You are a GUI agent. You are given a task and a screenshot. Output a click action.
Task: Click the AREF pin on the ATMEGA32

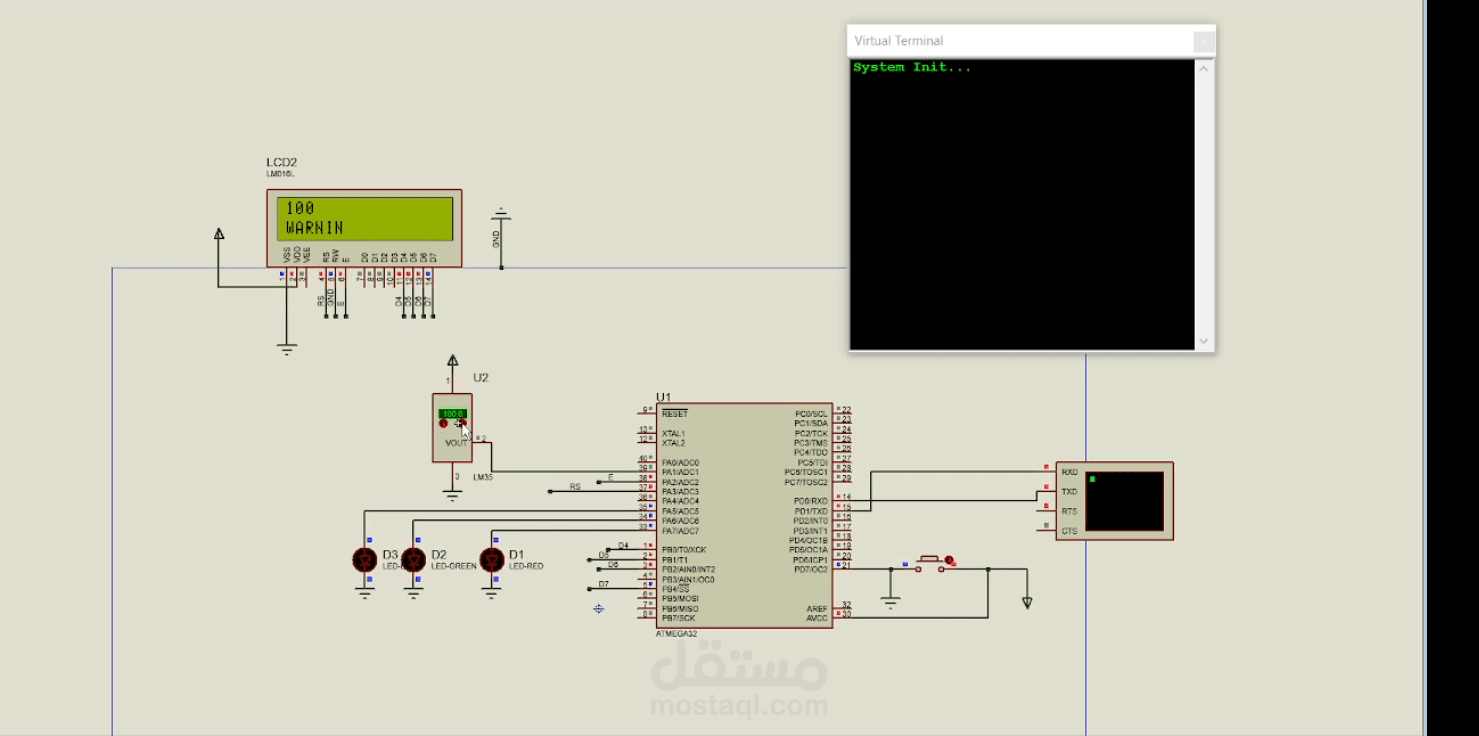(x=819, y=607)
